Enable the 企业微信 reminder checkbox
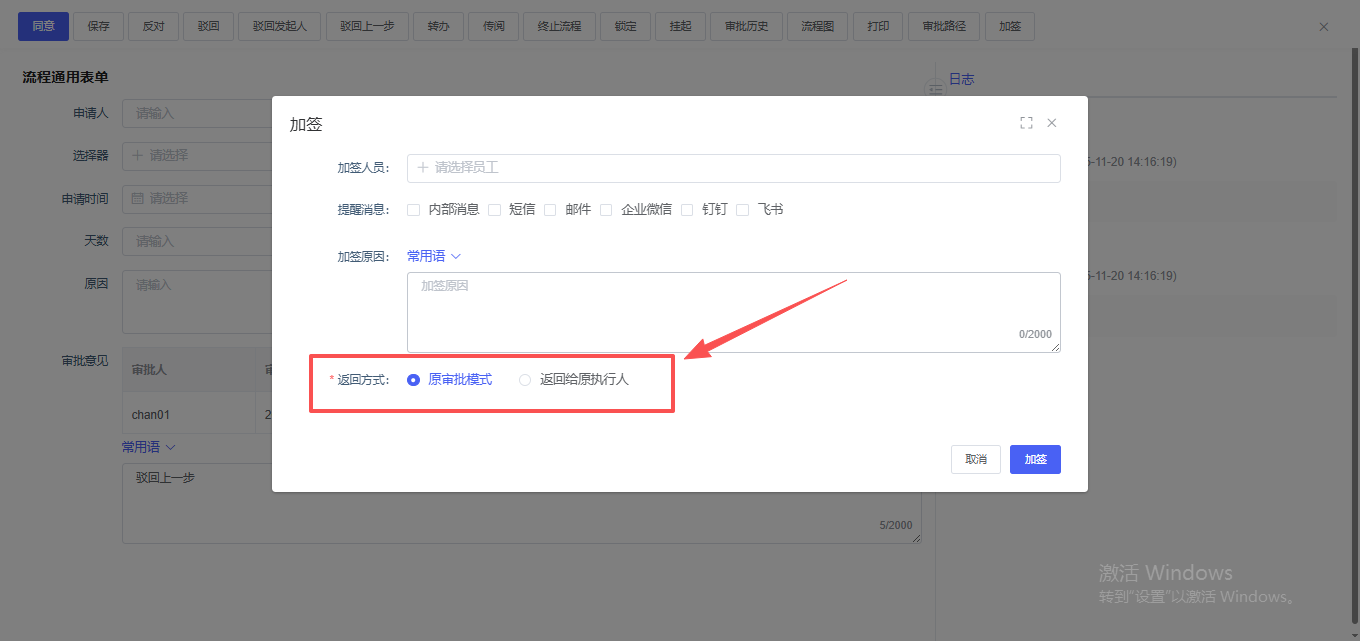Viewport: 1360px width, 641px height. (606, 210)
